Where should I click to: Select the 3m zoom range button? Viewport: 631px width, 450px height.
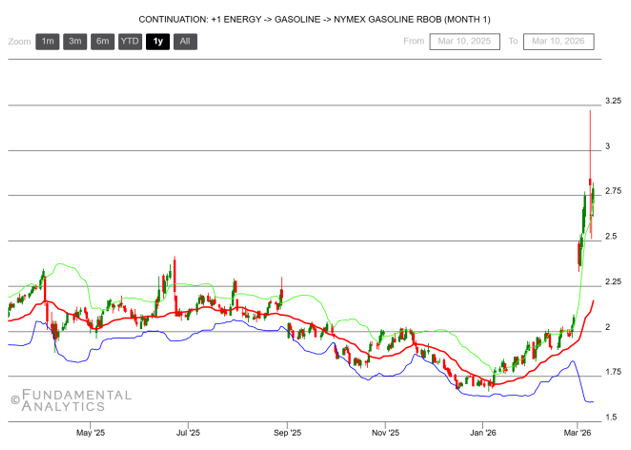tap(74, 41)
